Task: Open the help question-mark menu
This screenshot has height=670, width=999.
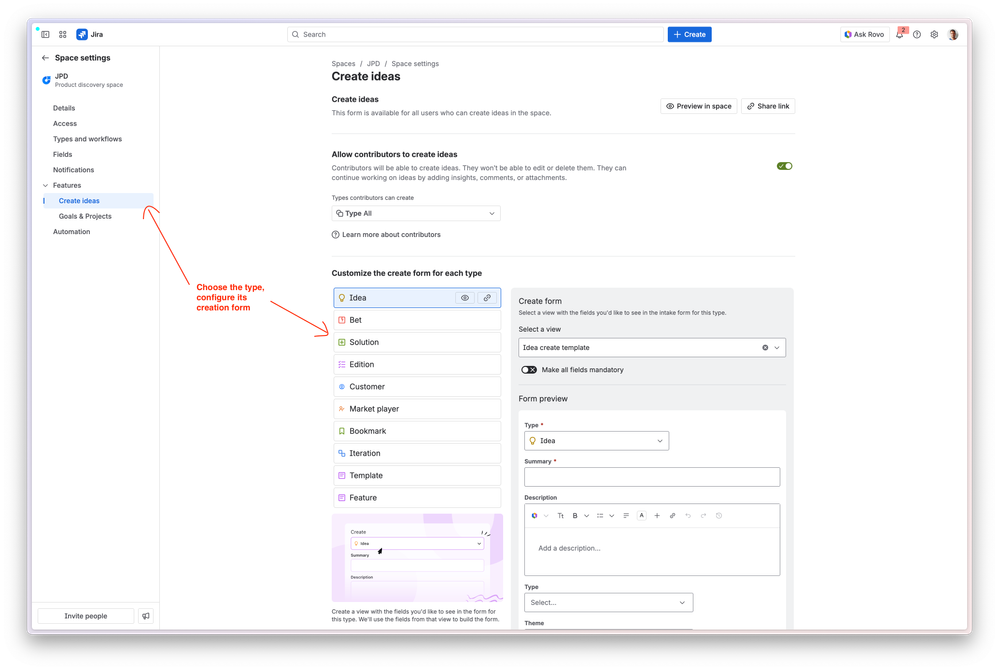Action: (917, 34)
